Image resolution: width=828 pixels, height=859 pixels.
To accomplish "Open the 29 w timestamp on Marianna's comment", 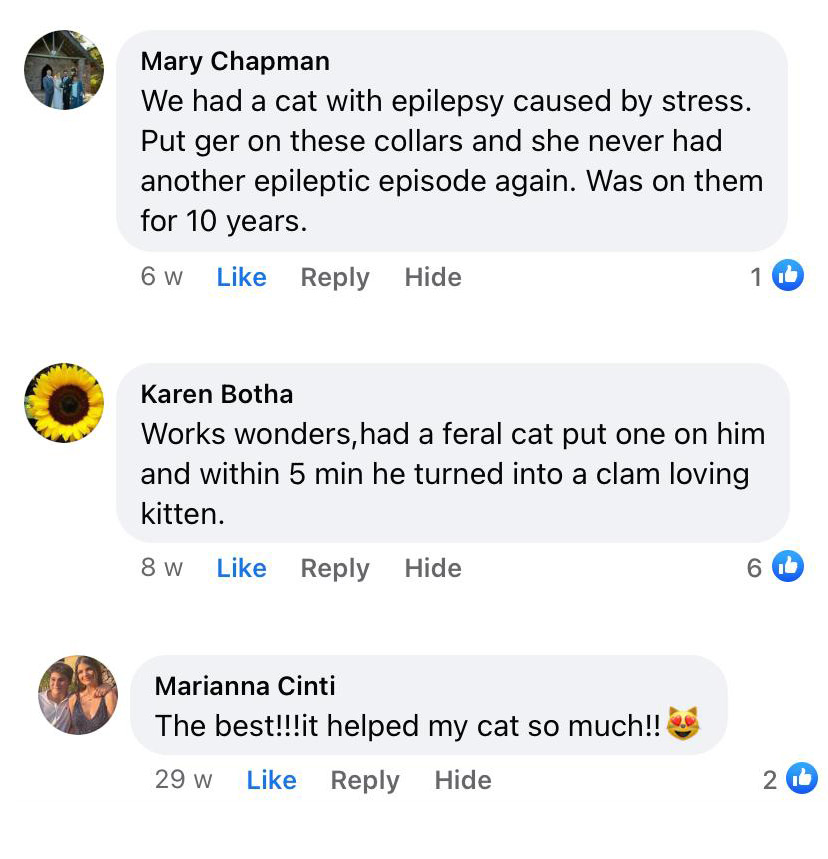I will 184,780.
